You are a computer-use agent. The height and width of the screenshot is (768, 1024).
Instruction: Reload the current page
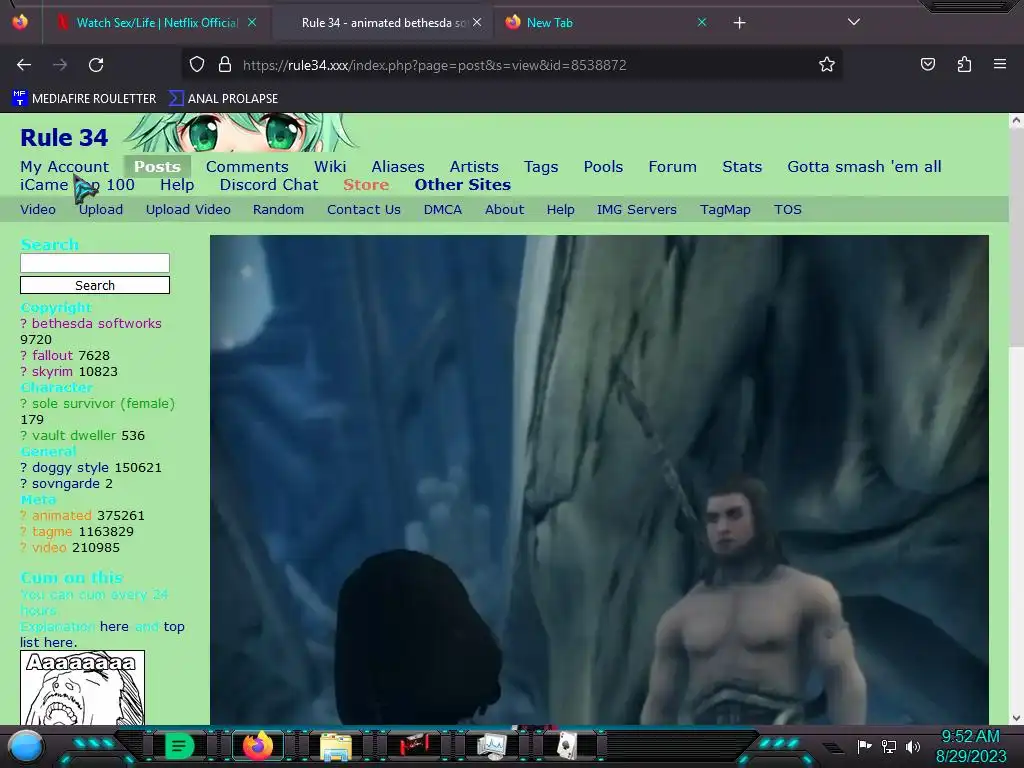pos(96,65)
